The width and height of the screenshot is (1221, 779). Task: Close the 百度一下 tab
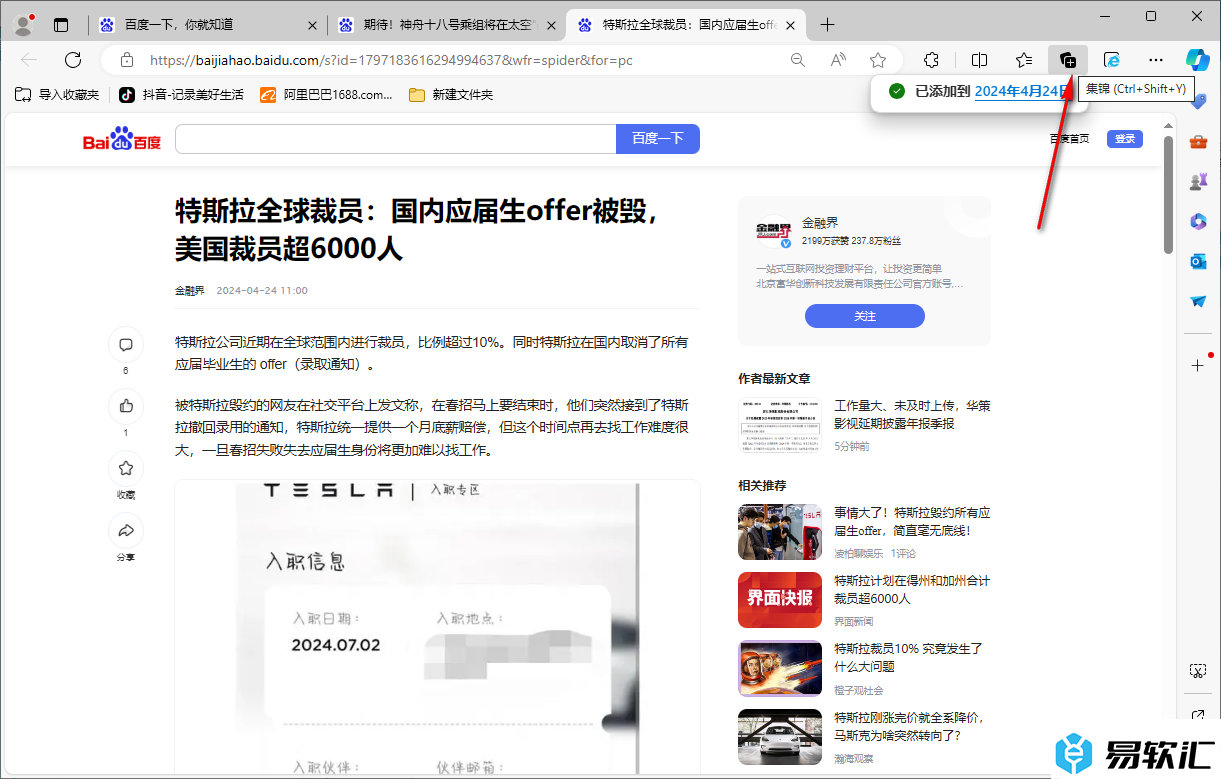coord(313,25)
